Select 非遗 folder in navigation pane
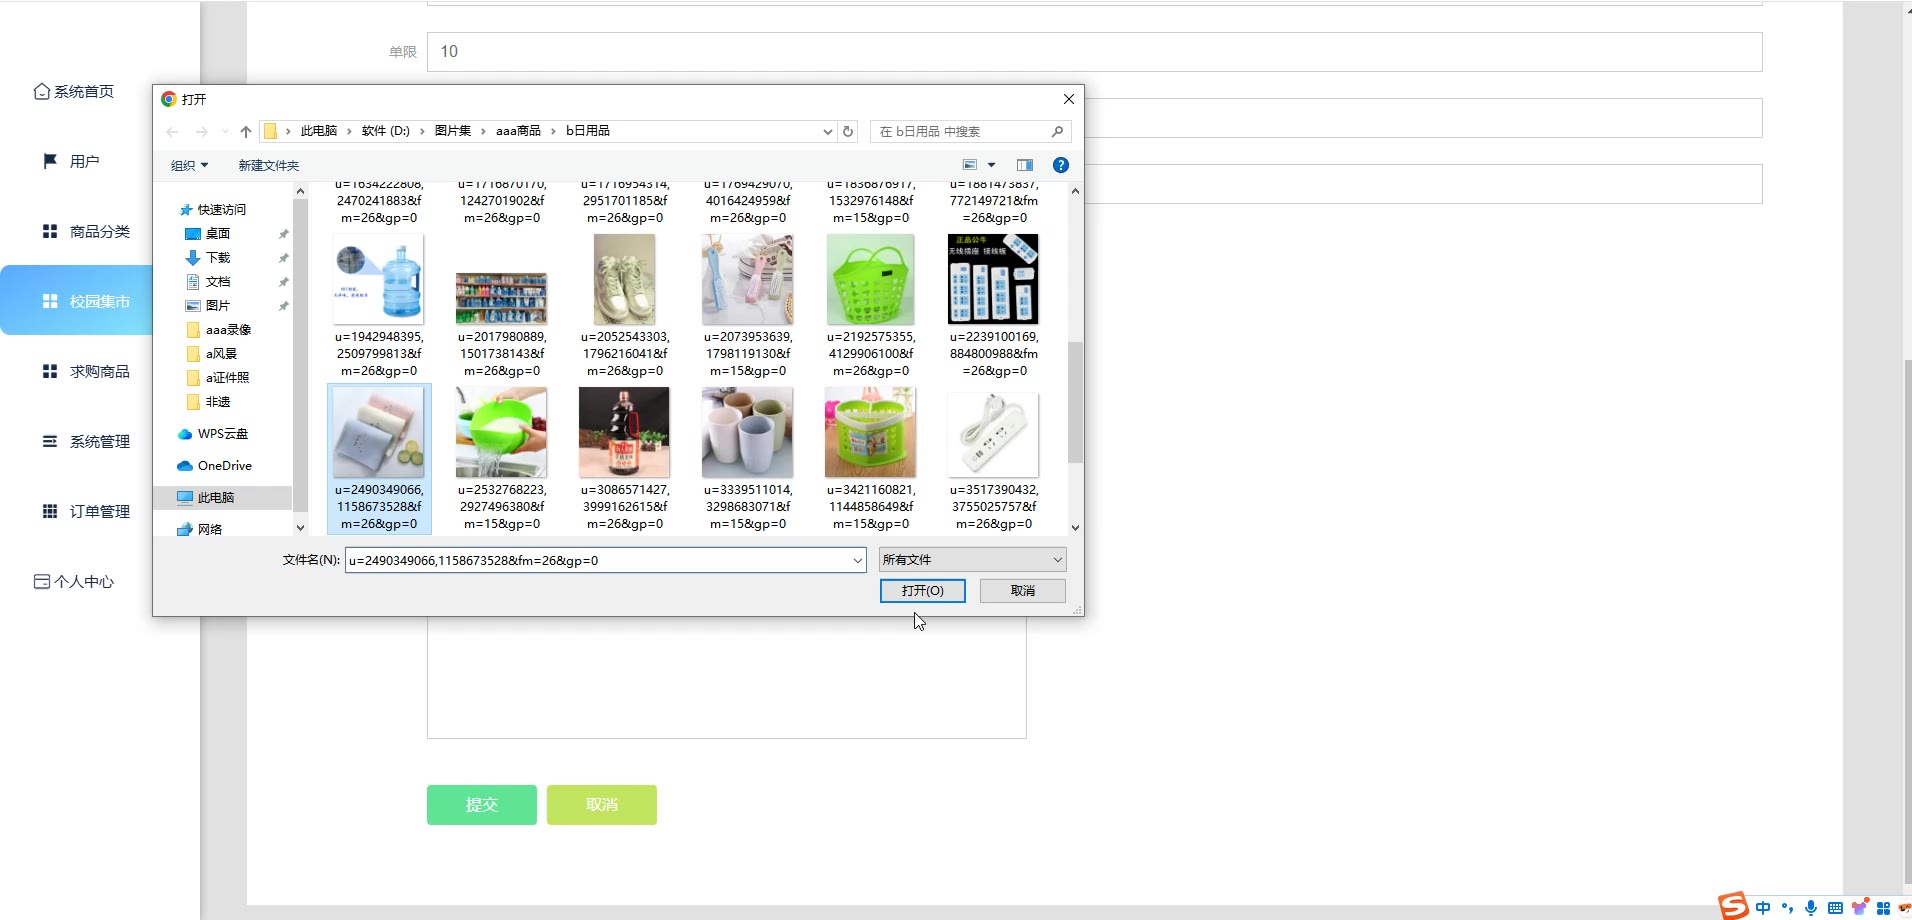The image size is (1912, 920). [208, 402]
